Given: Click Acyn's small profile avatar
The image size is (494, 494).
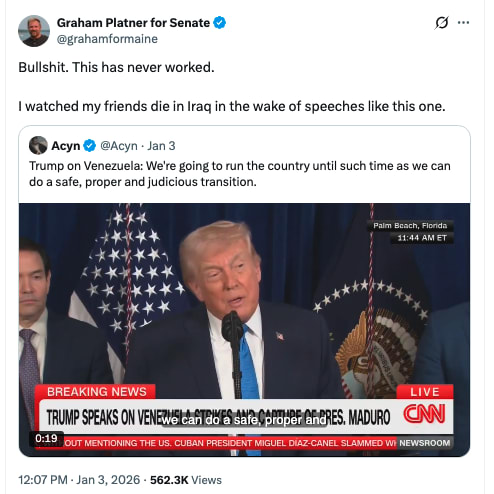Looking at the screenshot, I should tap(38, 145).
